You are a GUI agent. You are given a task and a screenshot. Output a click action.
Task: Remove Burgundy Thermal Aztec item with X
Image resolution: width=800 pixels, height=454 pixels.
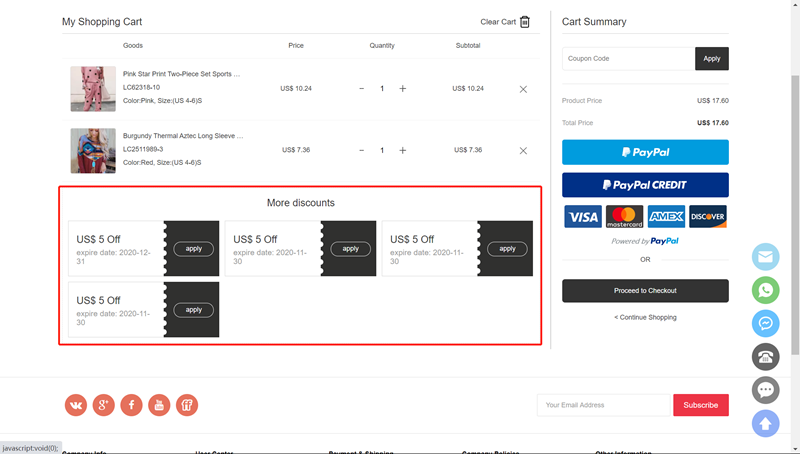[523, 150]
